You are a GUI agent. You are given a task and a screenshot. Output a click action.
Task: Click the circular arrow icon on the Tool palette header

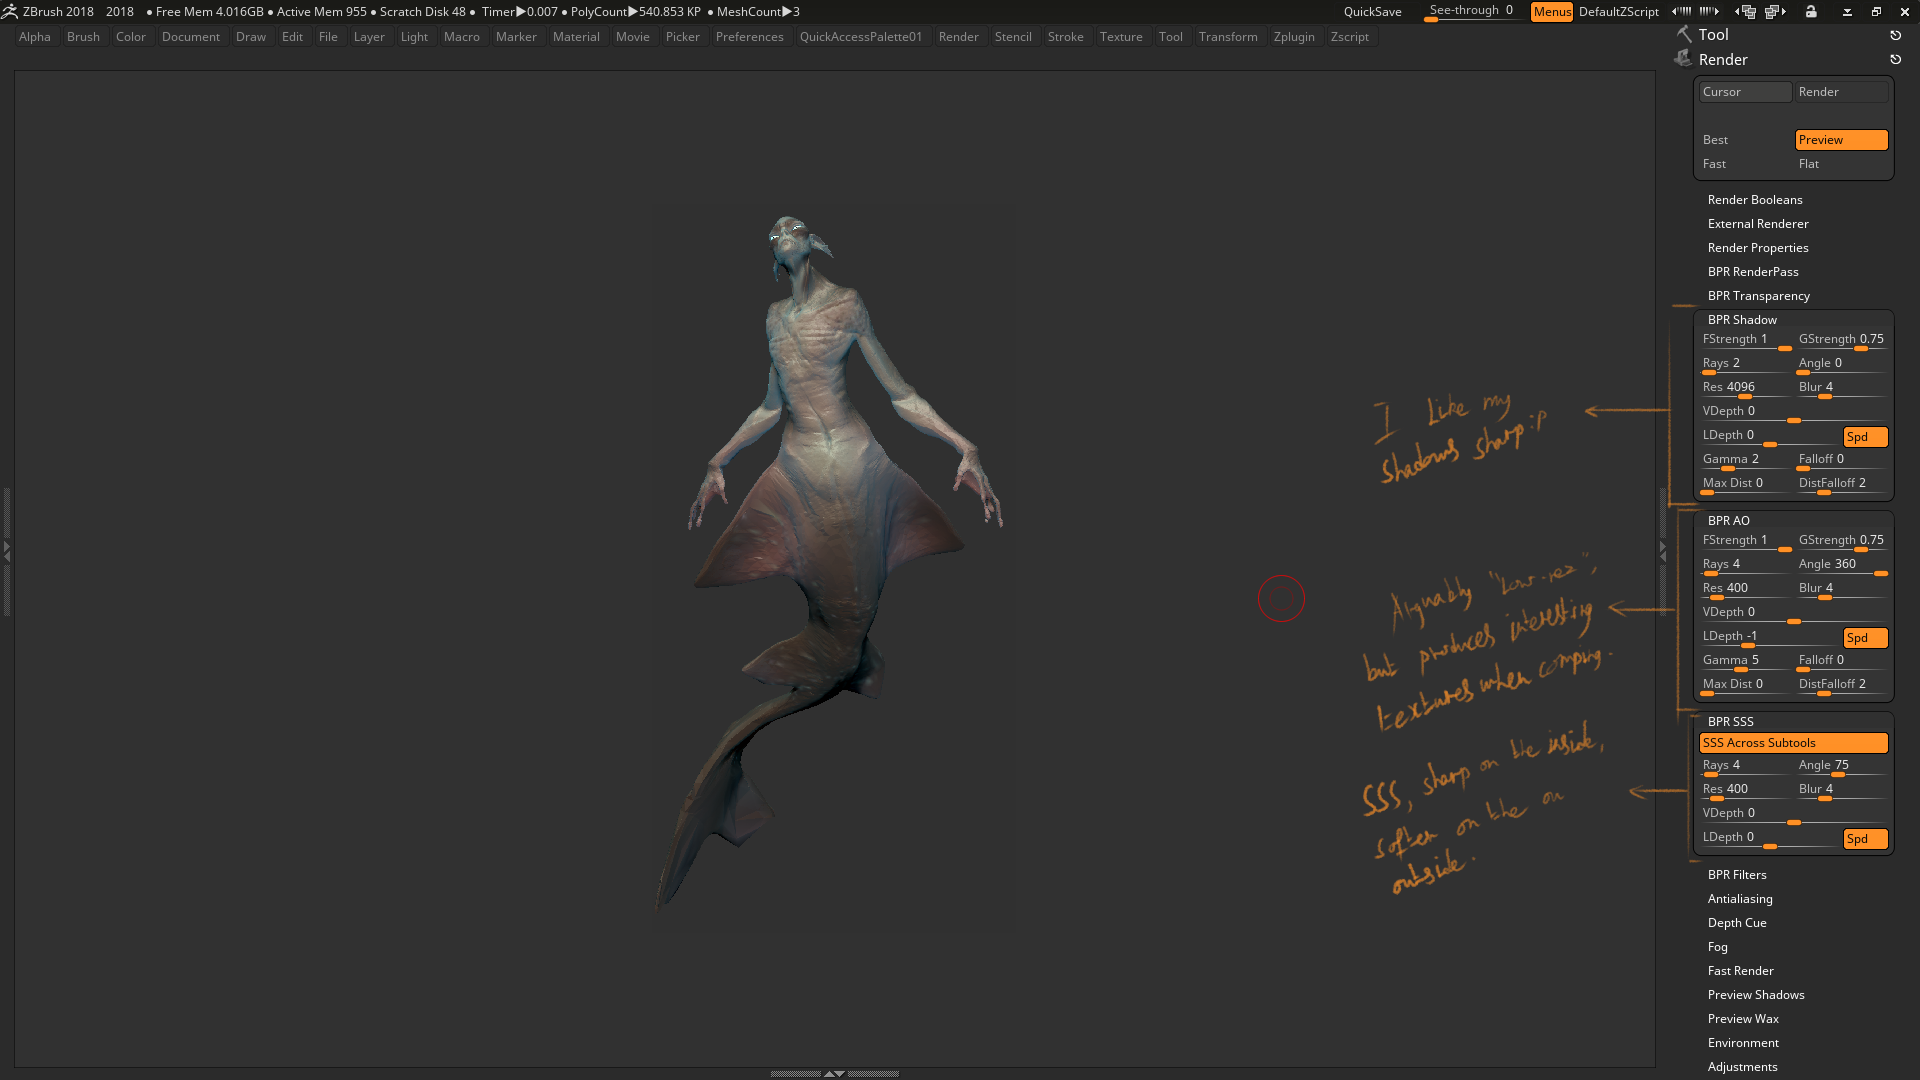1895,35
